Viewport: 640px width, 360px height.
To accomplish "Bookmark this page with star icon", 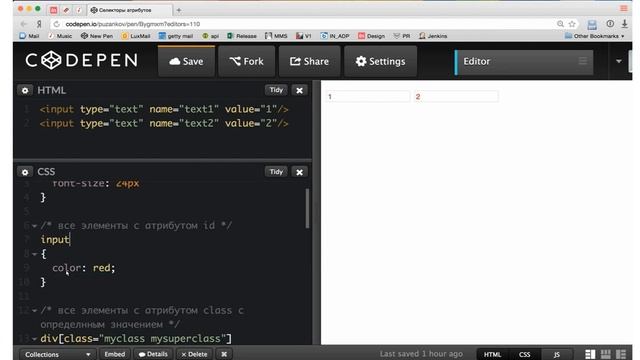I will 572,24.
